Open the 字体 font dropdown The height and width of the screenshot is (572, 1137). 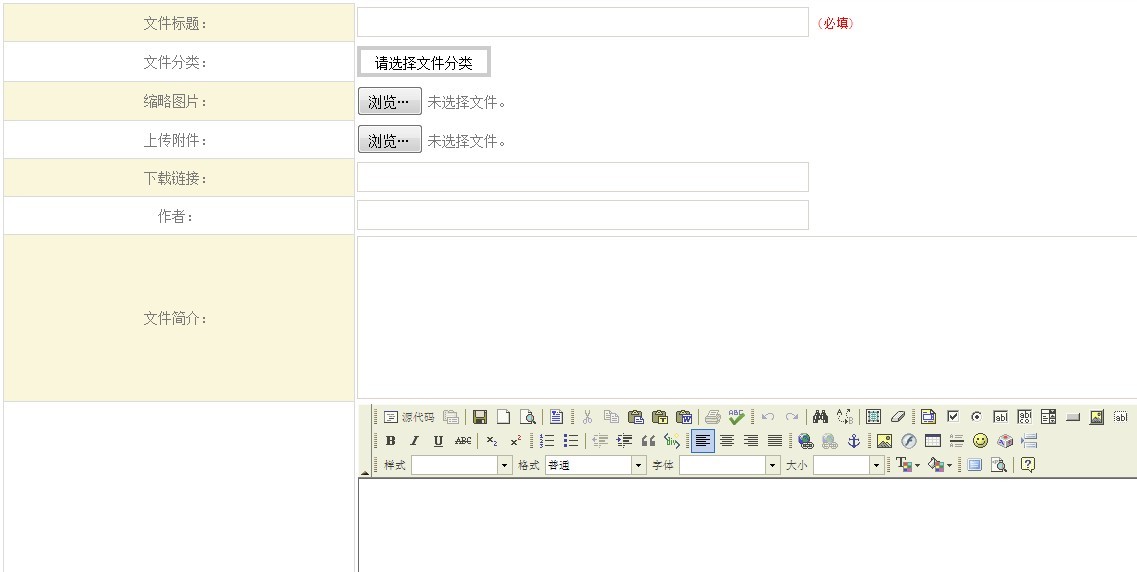pyautogui.click(x=772, y=466)
